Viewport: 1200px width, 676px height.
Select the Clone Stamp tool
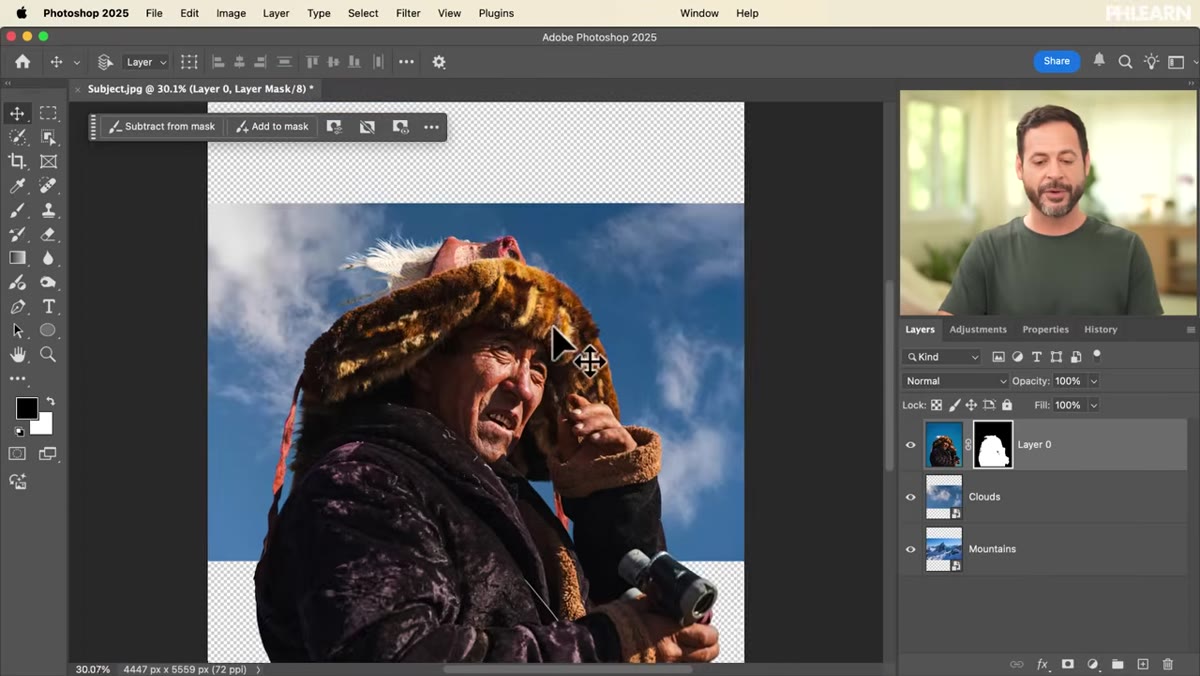pos(48,210)
